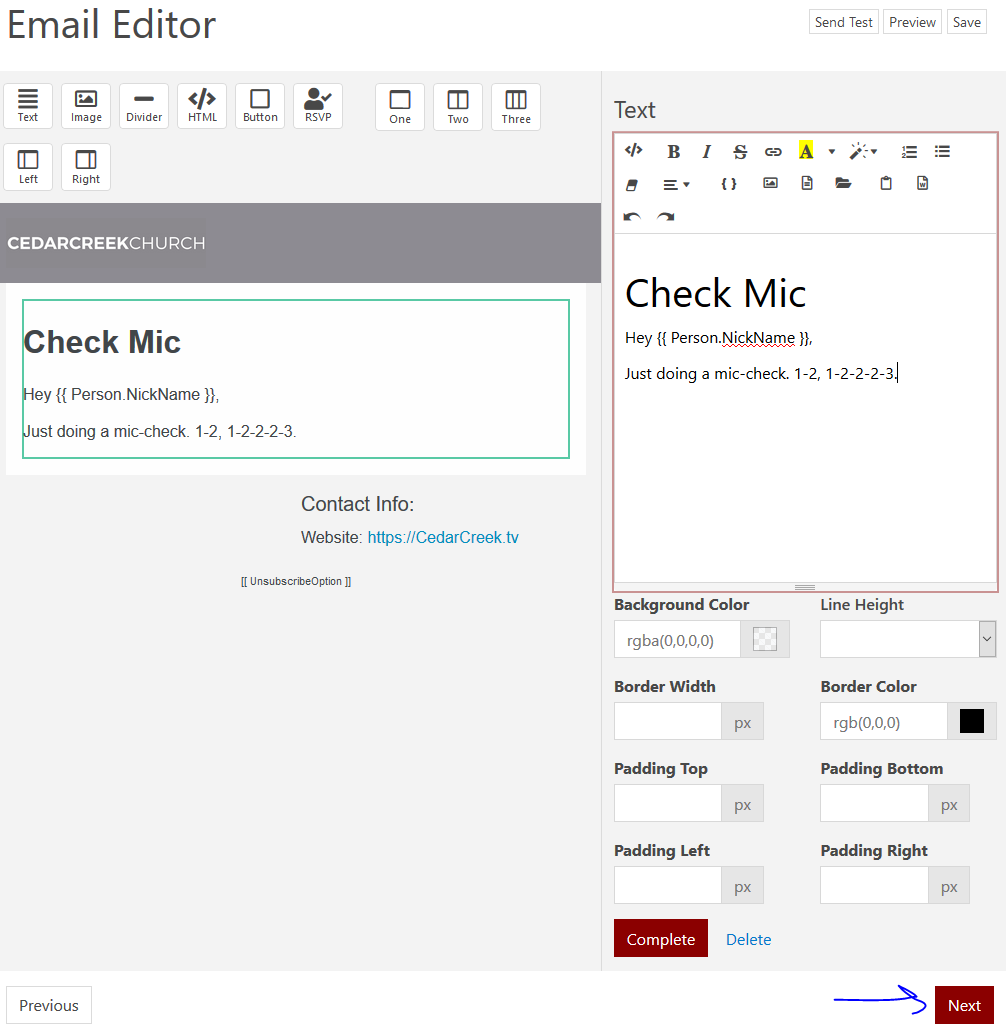Add an HTML component
1006x1031 pixels.
(x=202, y=105)
